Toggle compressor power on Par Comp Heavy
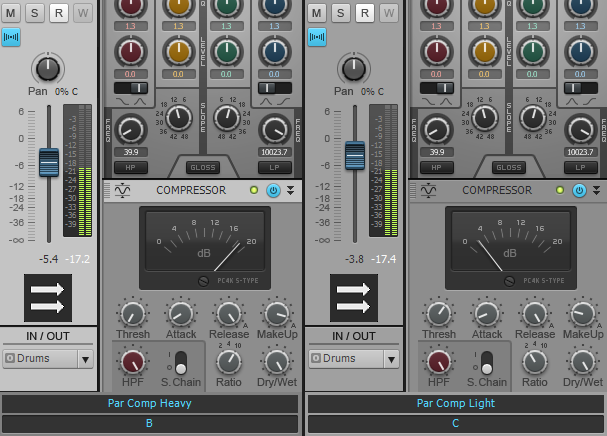 pyautogui.click(x=273, y=191)
